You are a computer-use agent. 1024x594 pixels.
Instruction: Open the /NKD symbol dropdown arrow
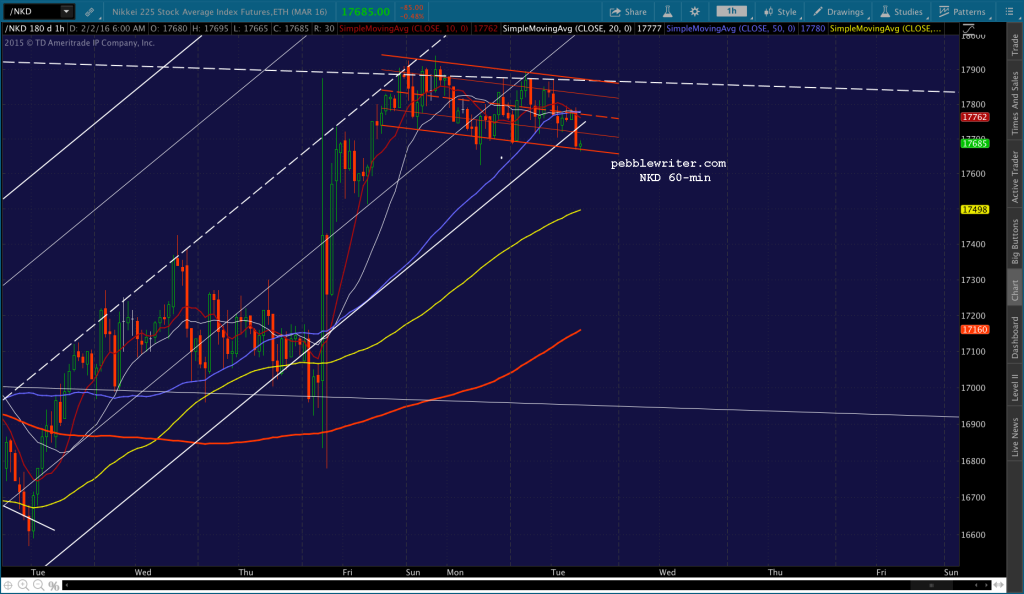[66, 11]
